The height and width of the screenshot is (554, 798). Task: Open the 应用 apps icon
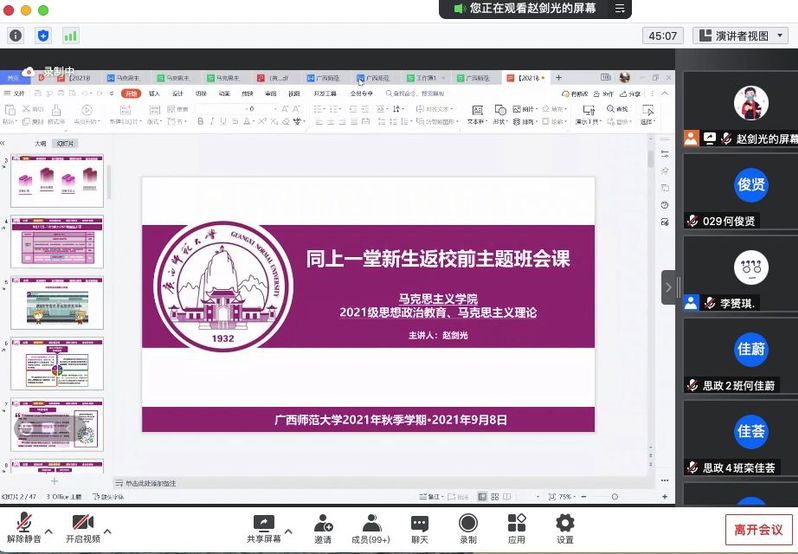tap(517, 522)
